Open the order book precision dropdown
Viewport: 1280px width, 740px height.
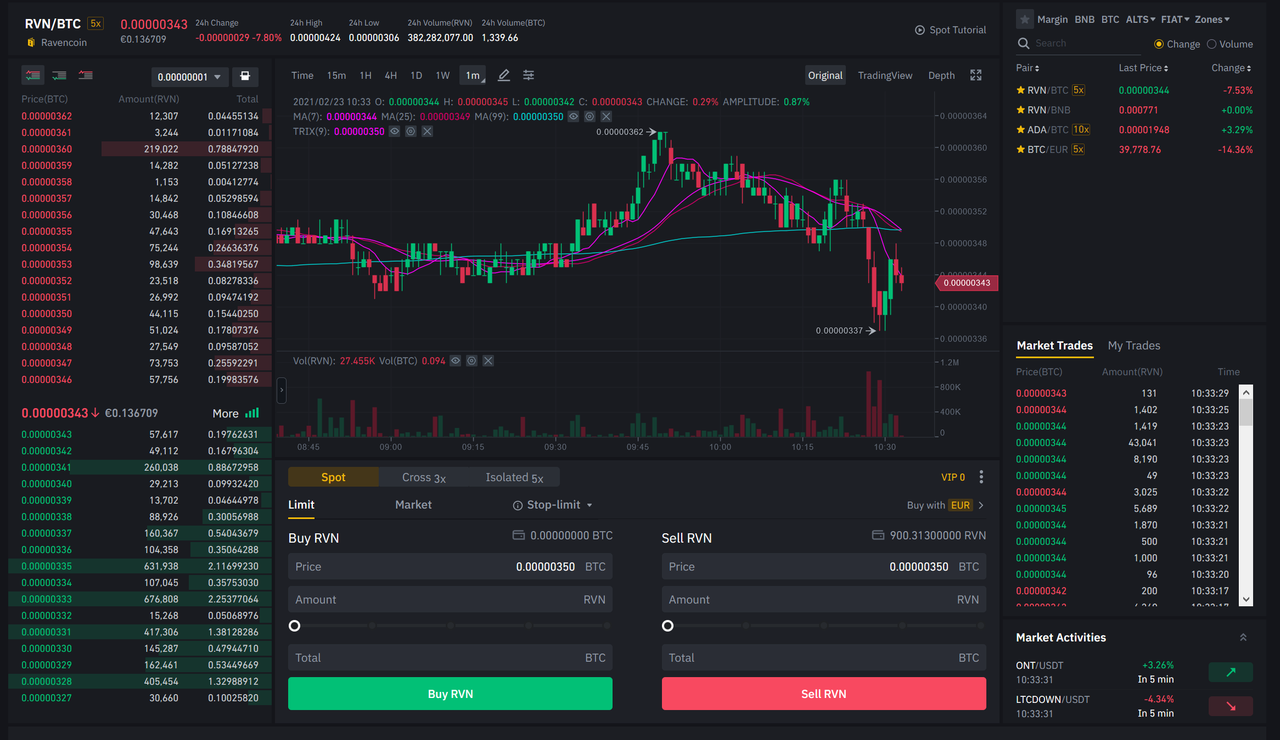[x=189, y=77]
